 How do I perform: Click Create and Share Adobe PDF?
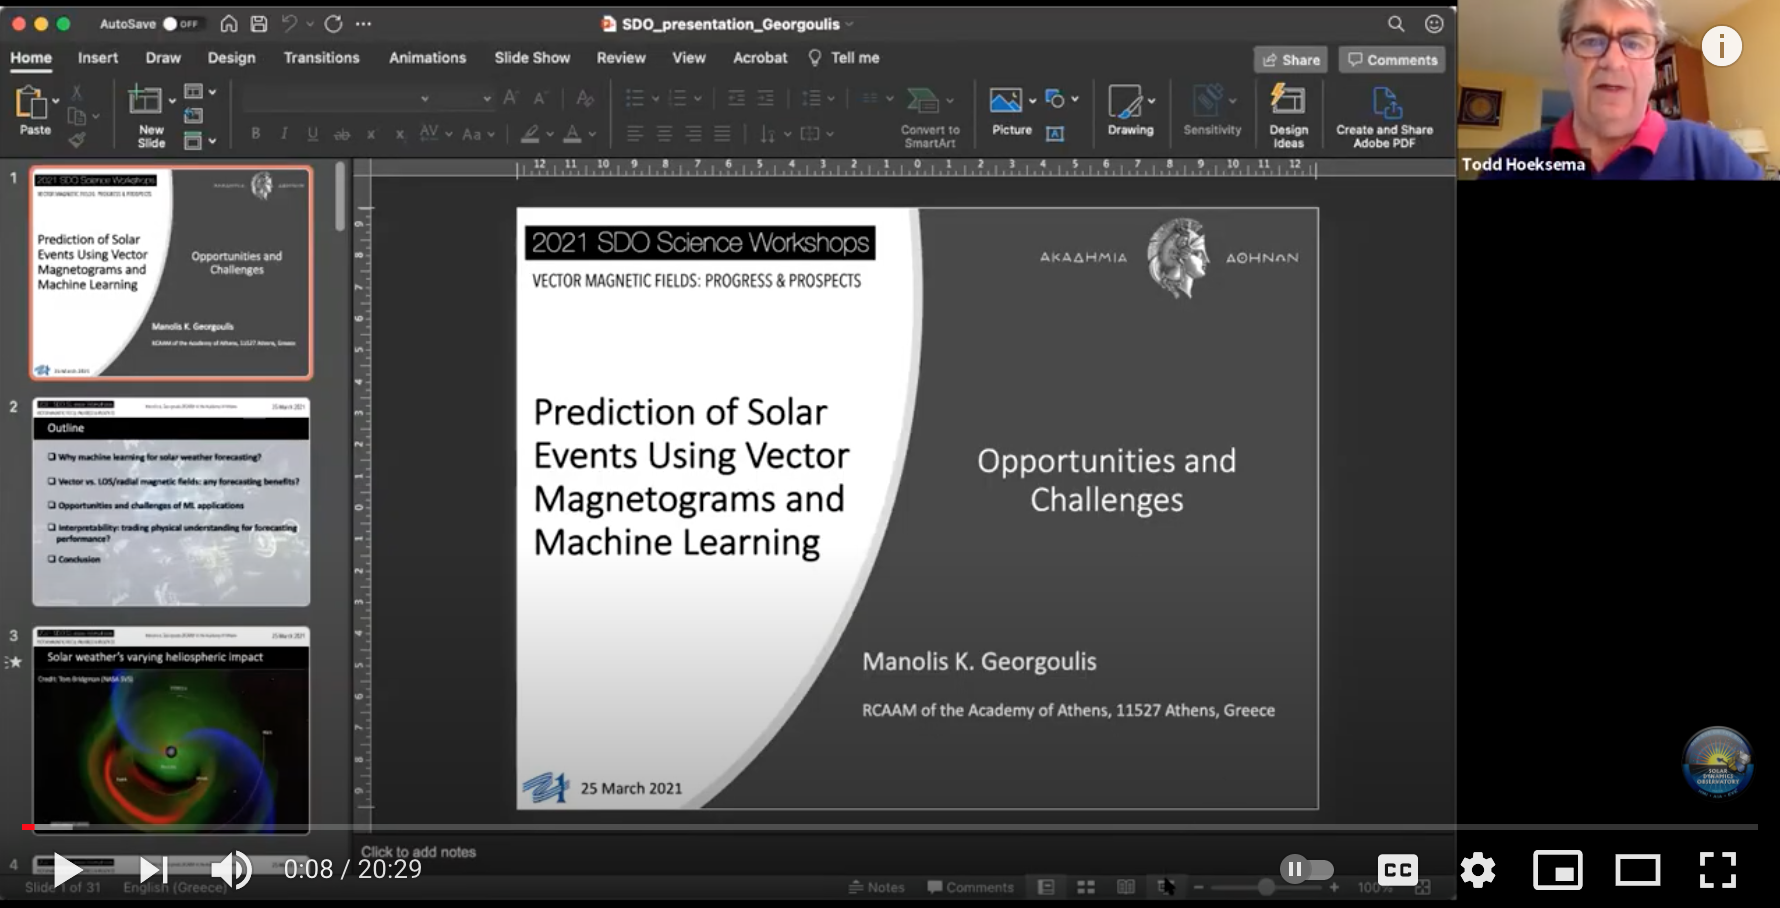(1387, 102)
